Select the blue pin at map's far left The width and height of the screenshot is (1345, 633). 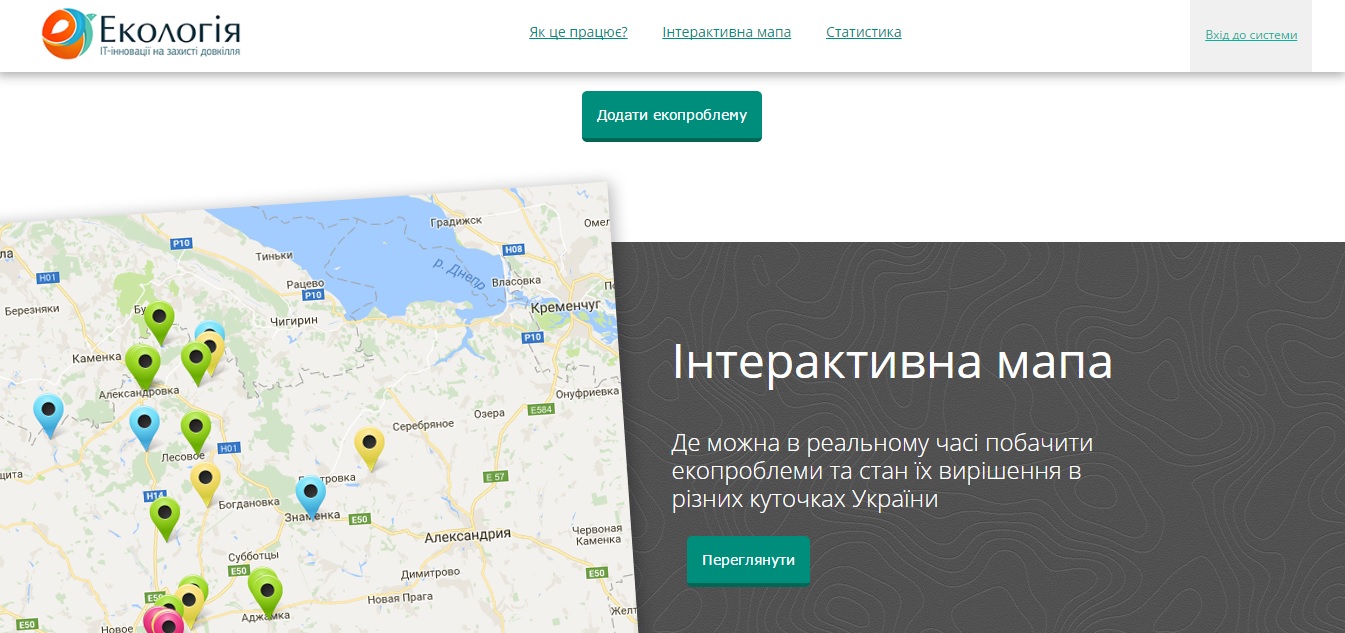click(48, 415)
